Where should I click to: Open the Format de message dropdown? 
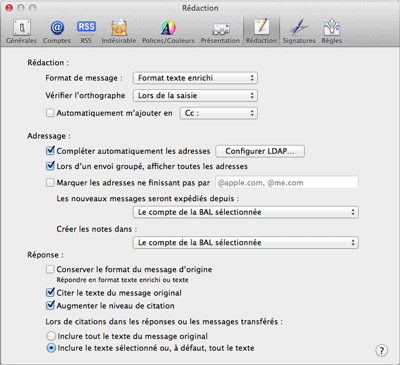click(x=195, y=78)
